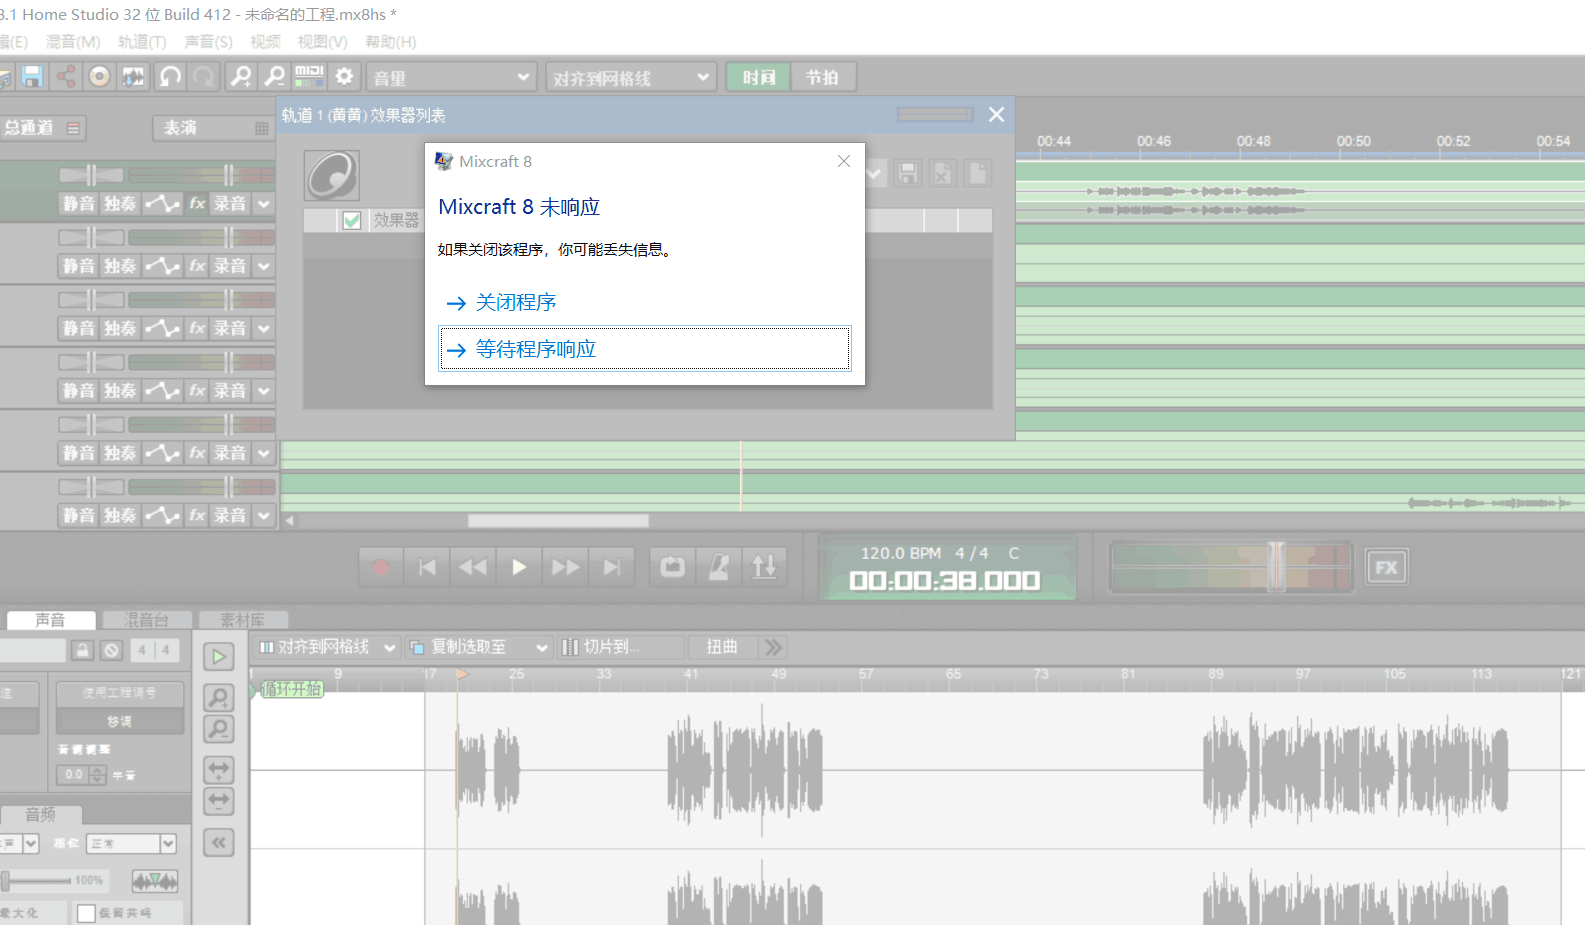Click the 切片到... button
The height and width of the screenshot is (925, 1585).
[620, 647]
